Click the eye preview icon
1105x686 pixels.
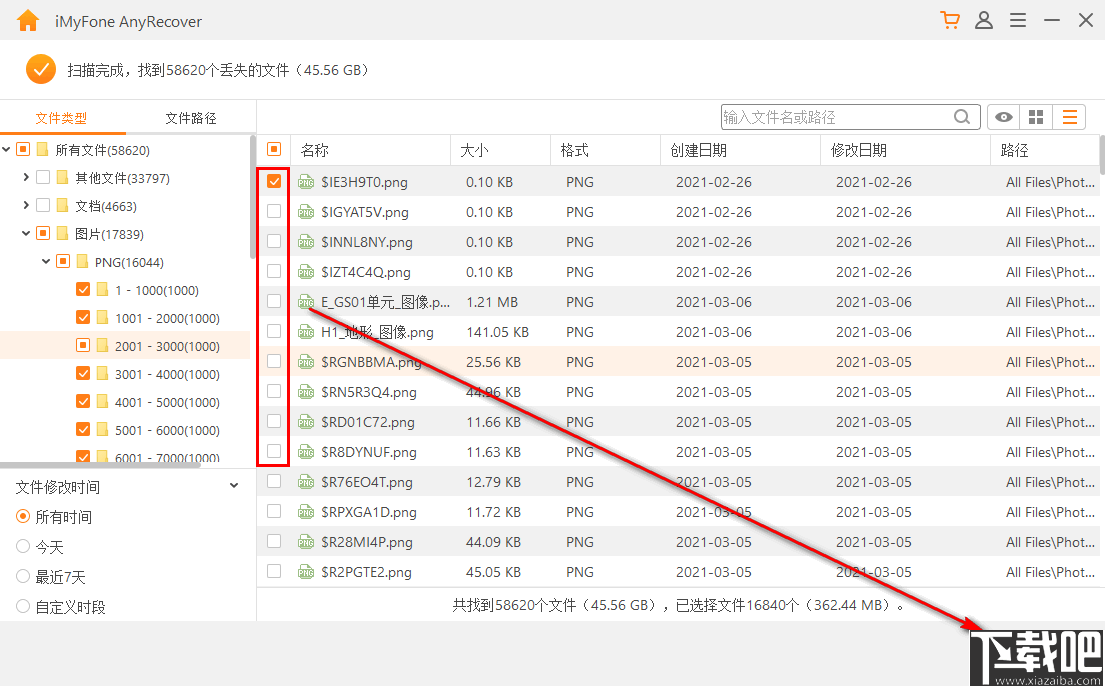[x=1003, y=117]
